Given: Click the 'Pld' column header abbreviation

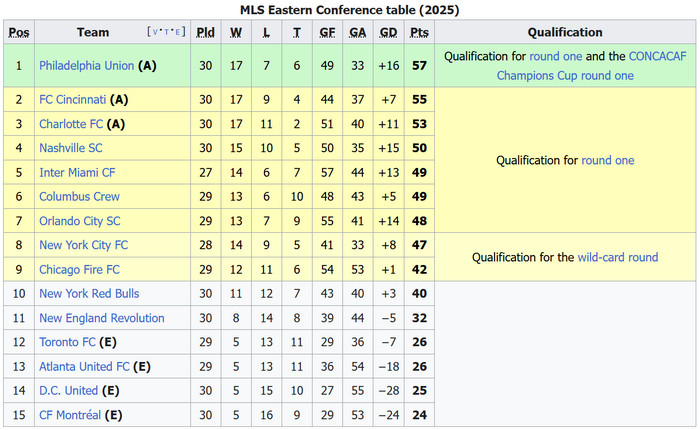Looking at the screenshot, I should [205, 32].
